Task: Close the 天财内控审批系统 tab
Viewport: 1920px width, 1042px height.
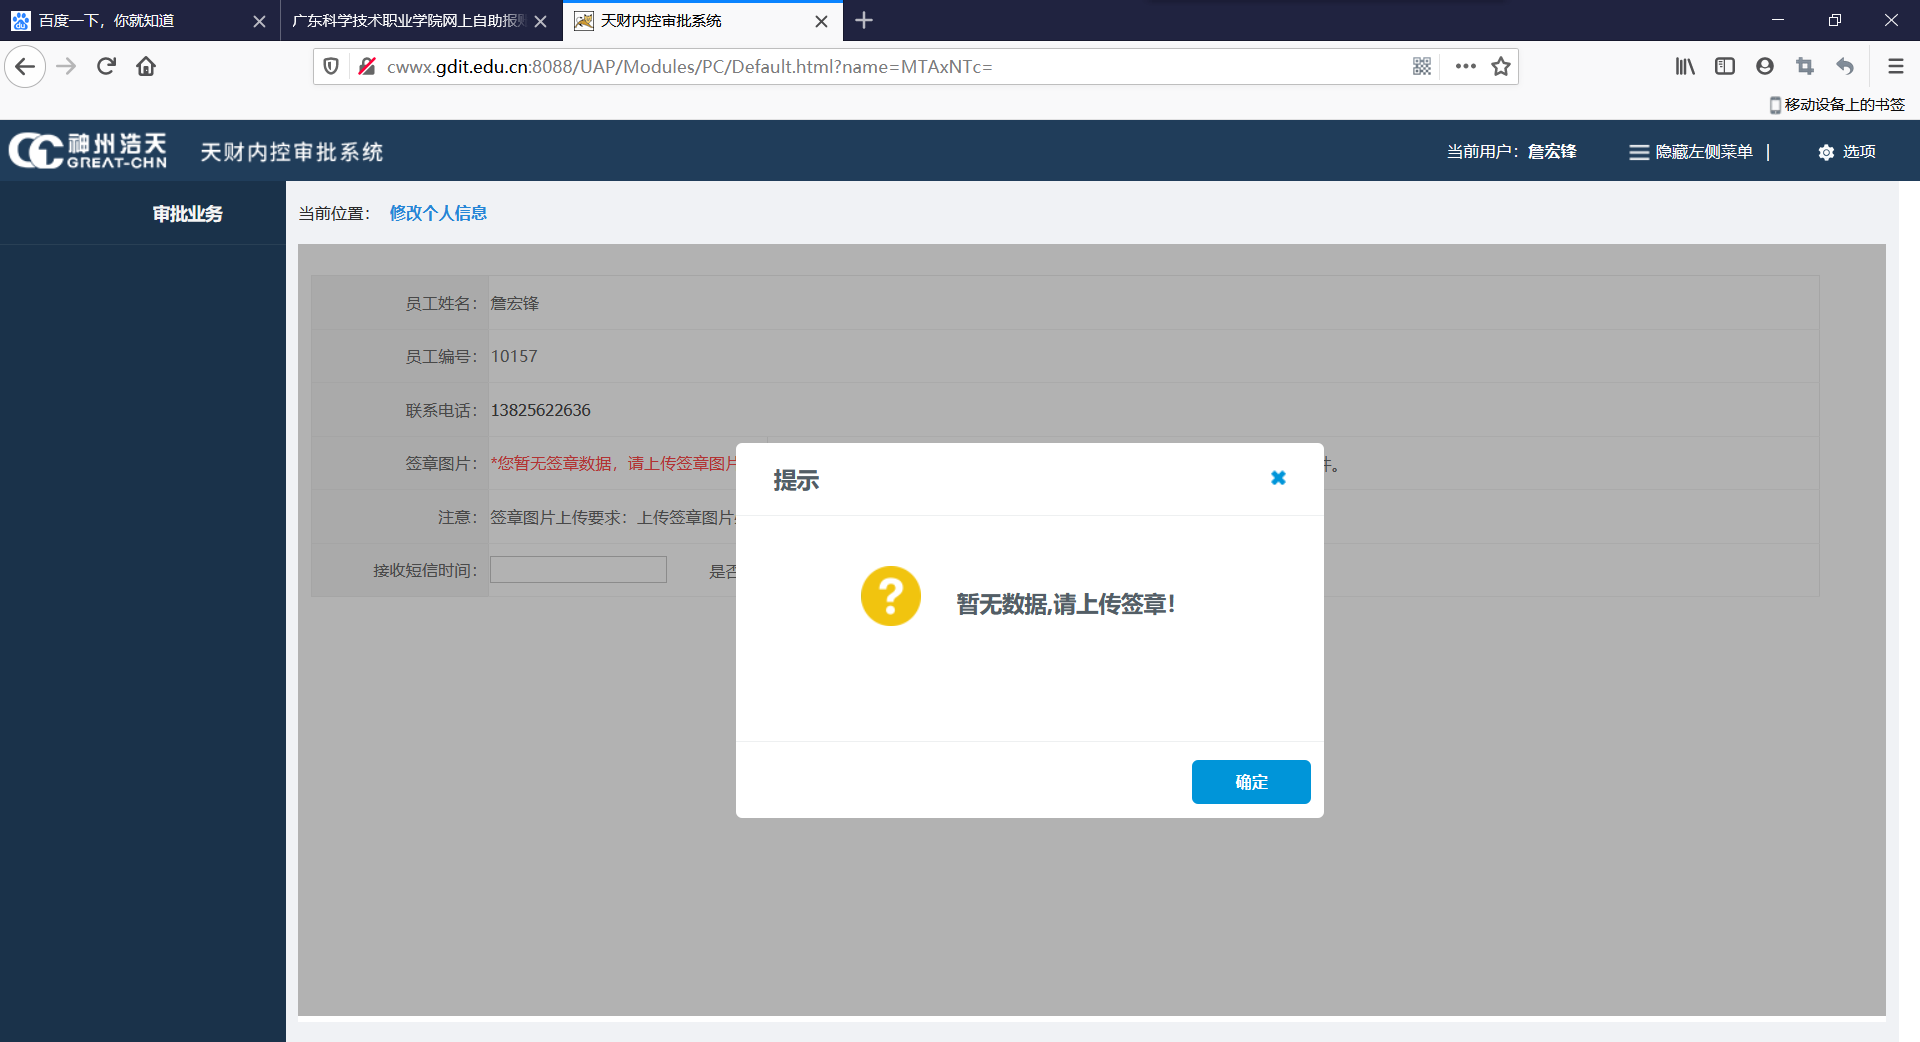Action: click(822, 21)
